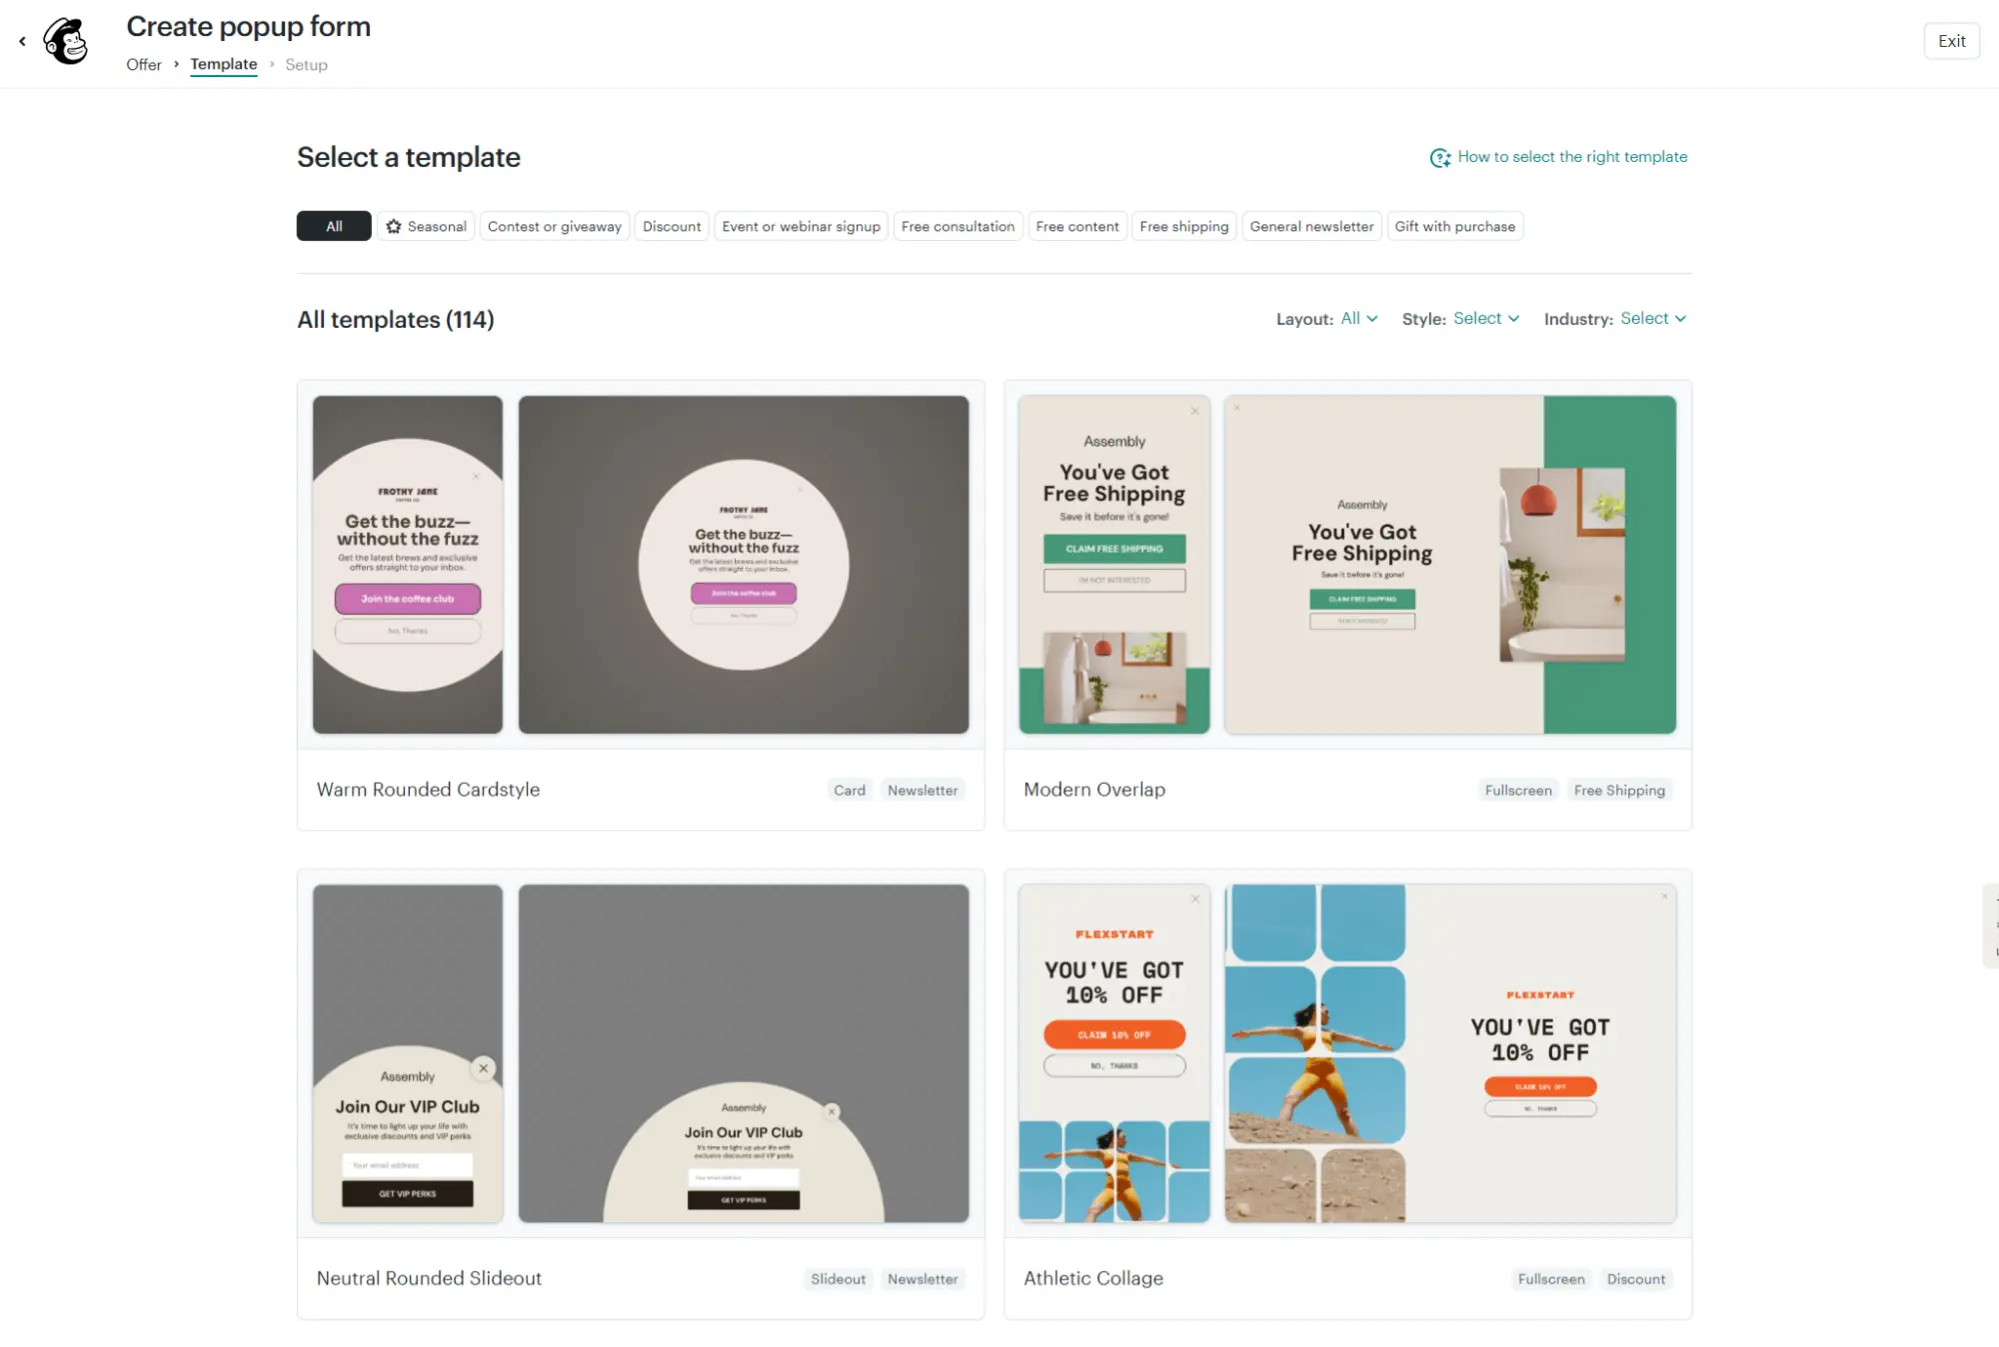Filter templates by Discount
This screenshot has width=1999, height=1347.
(671, 226)
